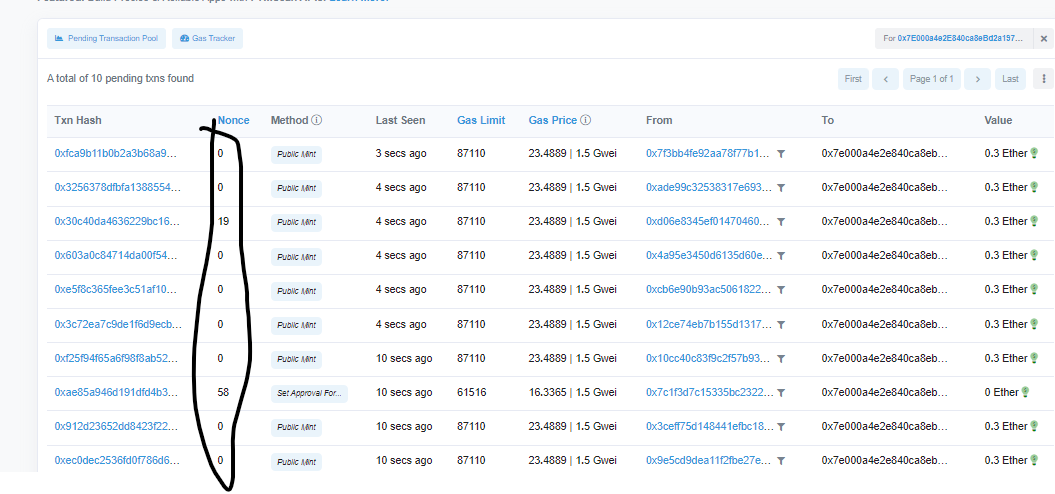Click green bulb icon in 0xfca9b11b row
Viewport: 1055px width, 494px height.
tap(1034, 153)
